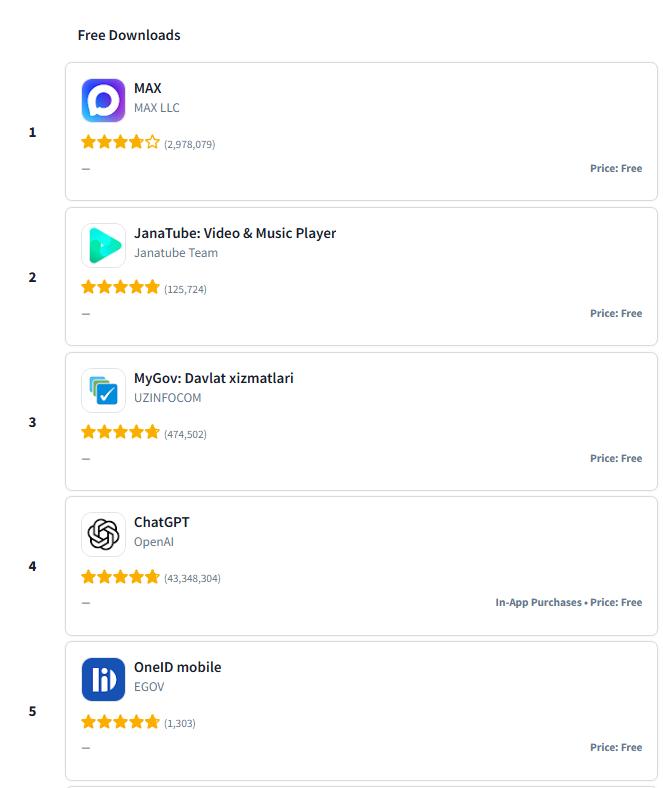
Task: Select the MyGov app icon
Action: click(x=103, y=390)
